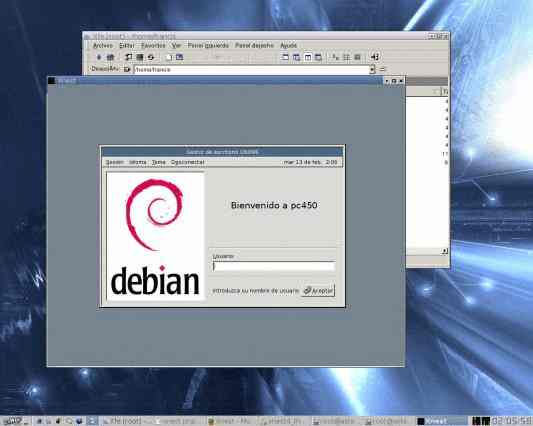The width and height of the screenshot is (533, 426).
Task: Click the Usuario input field
Action: pos(274,266)
